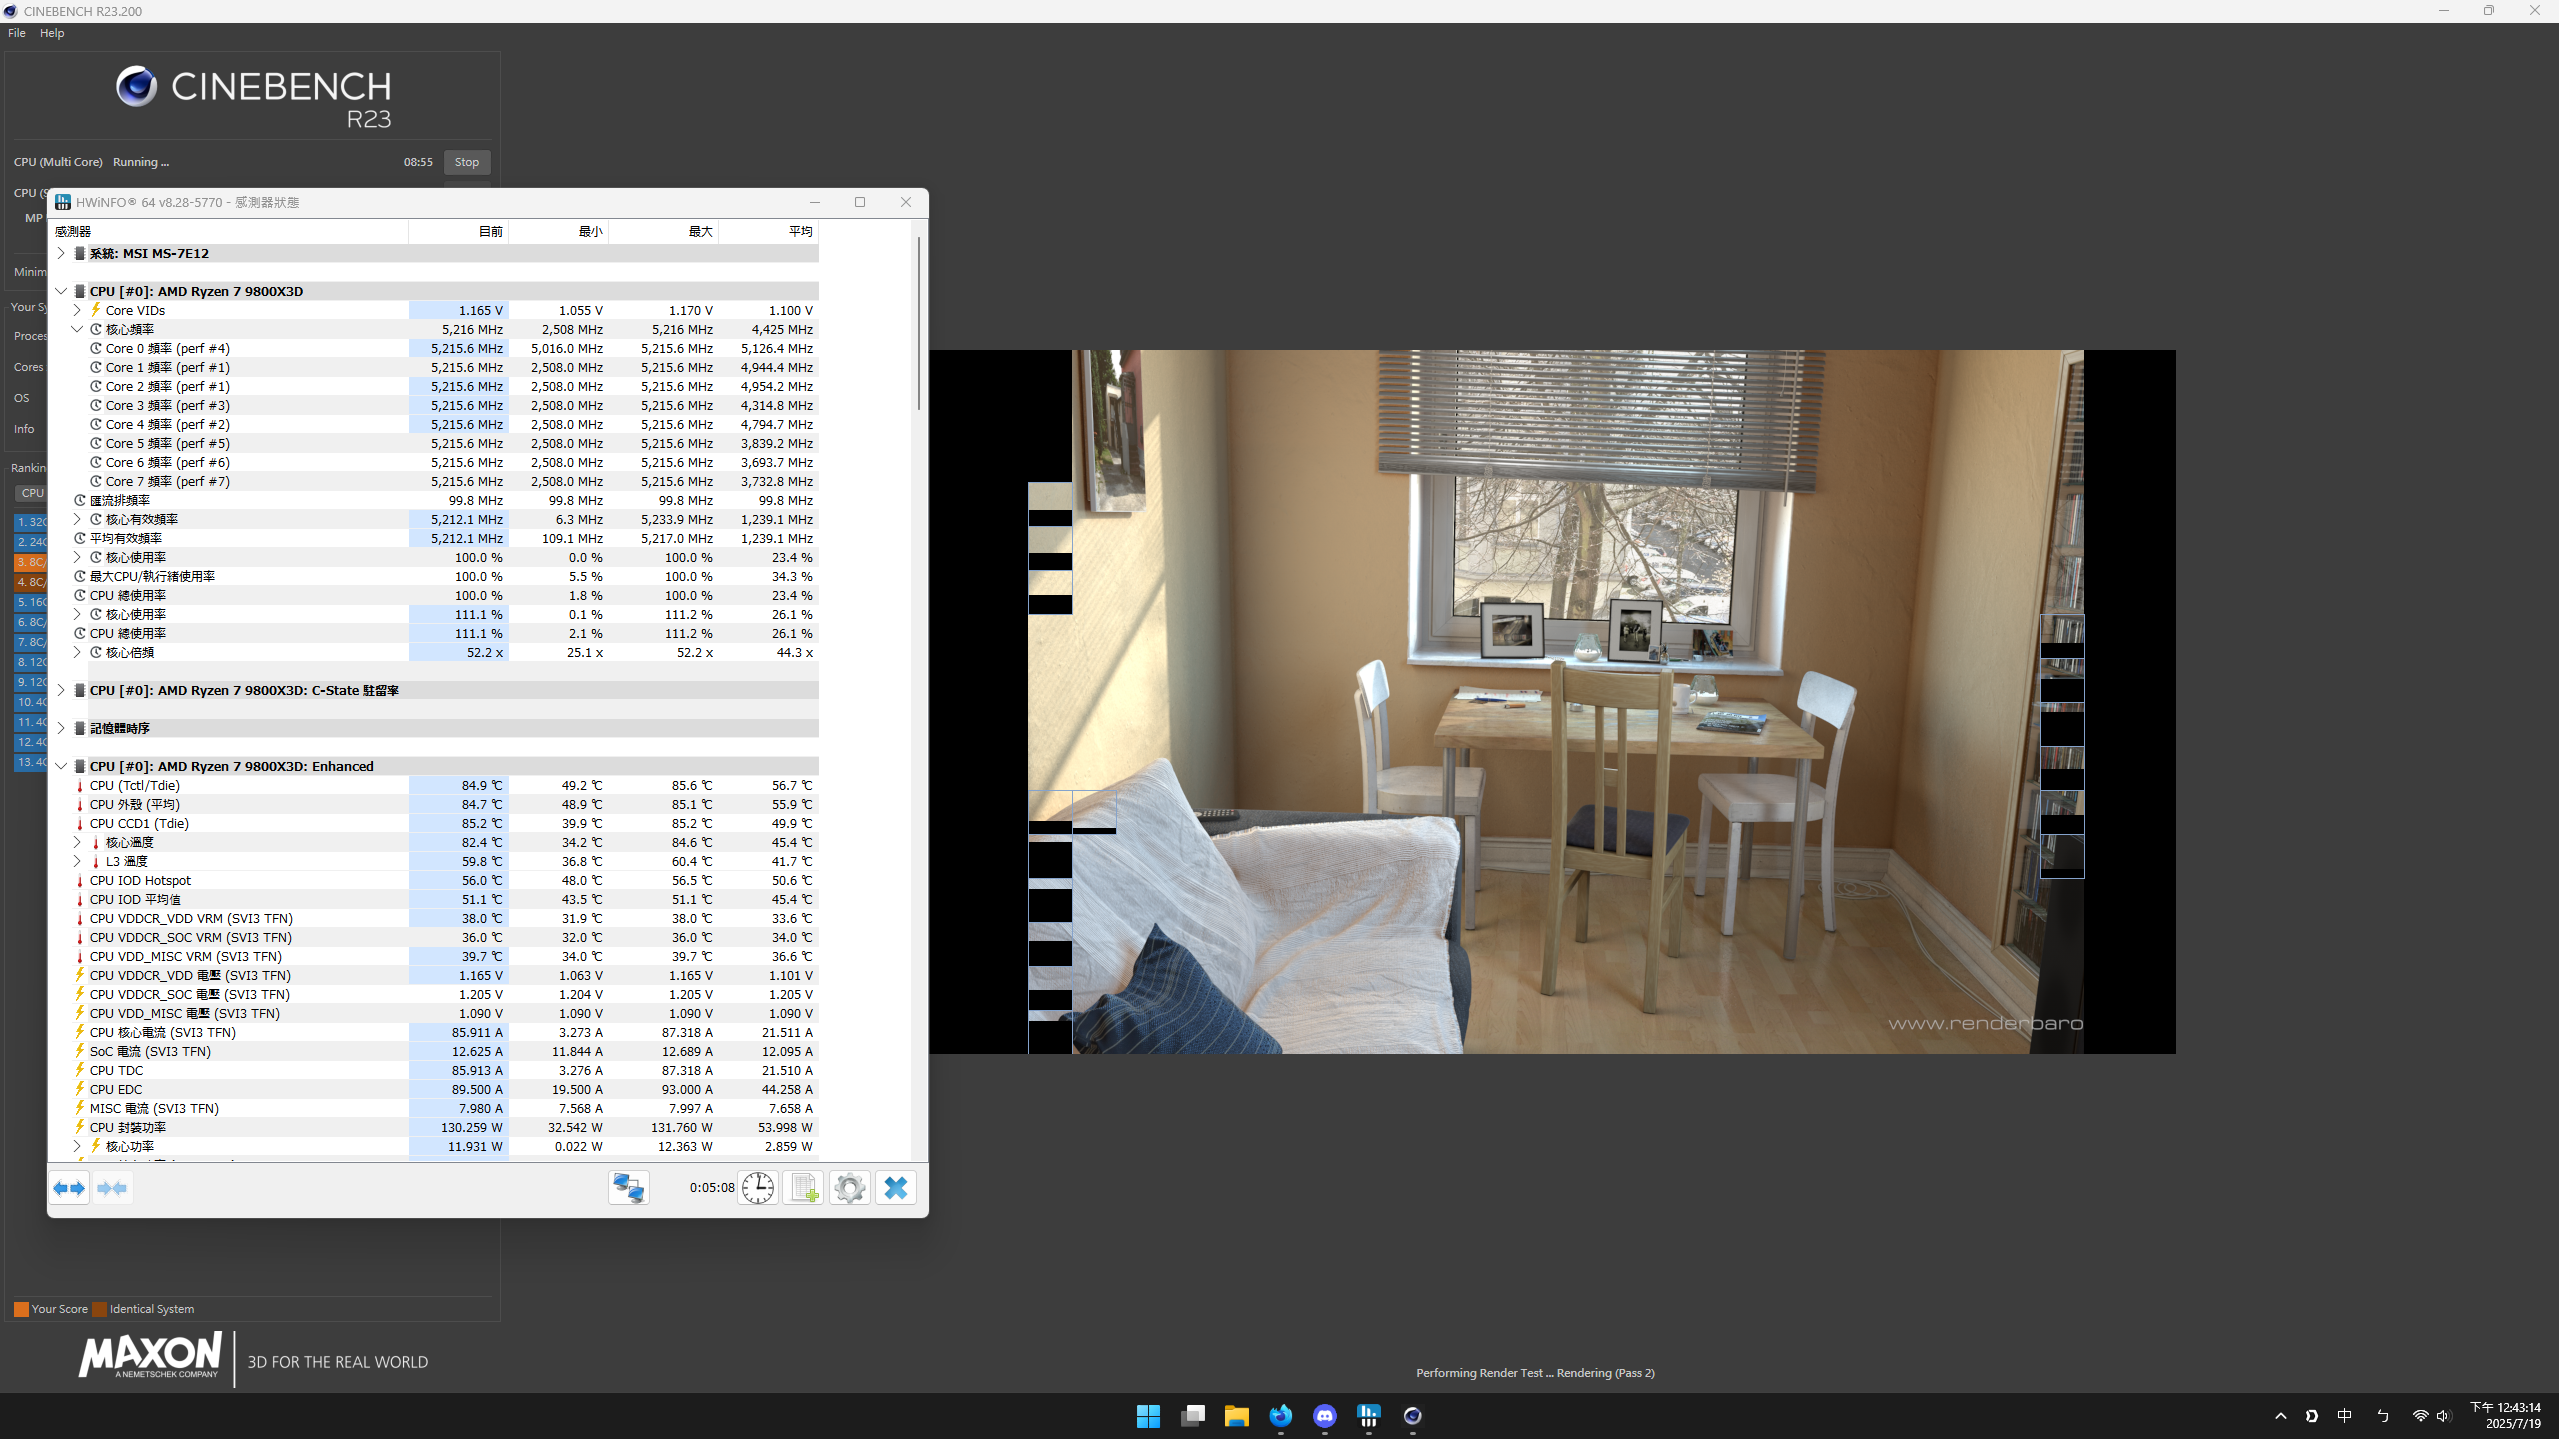This screenshot has height=1439, width=2559.
Task: Expand the 記憶體時序 group
Action: (x=61, y=728)
